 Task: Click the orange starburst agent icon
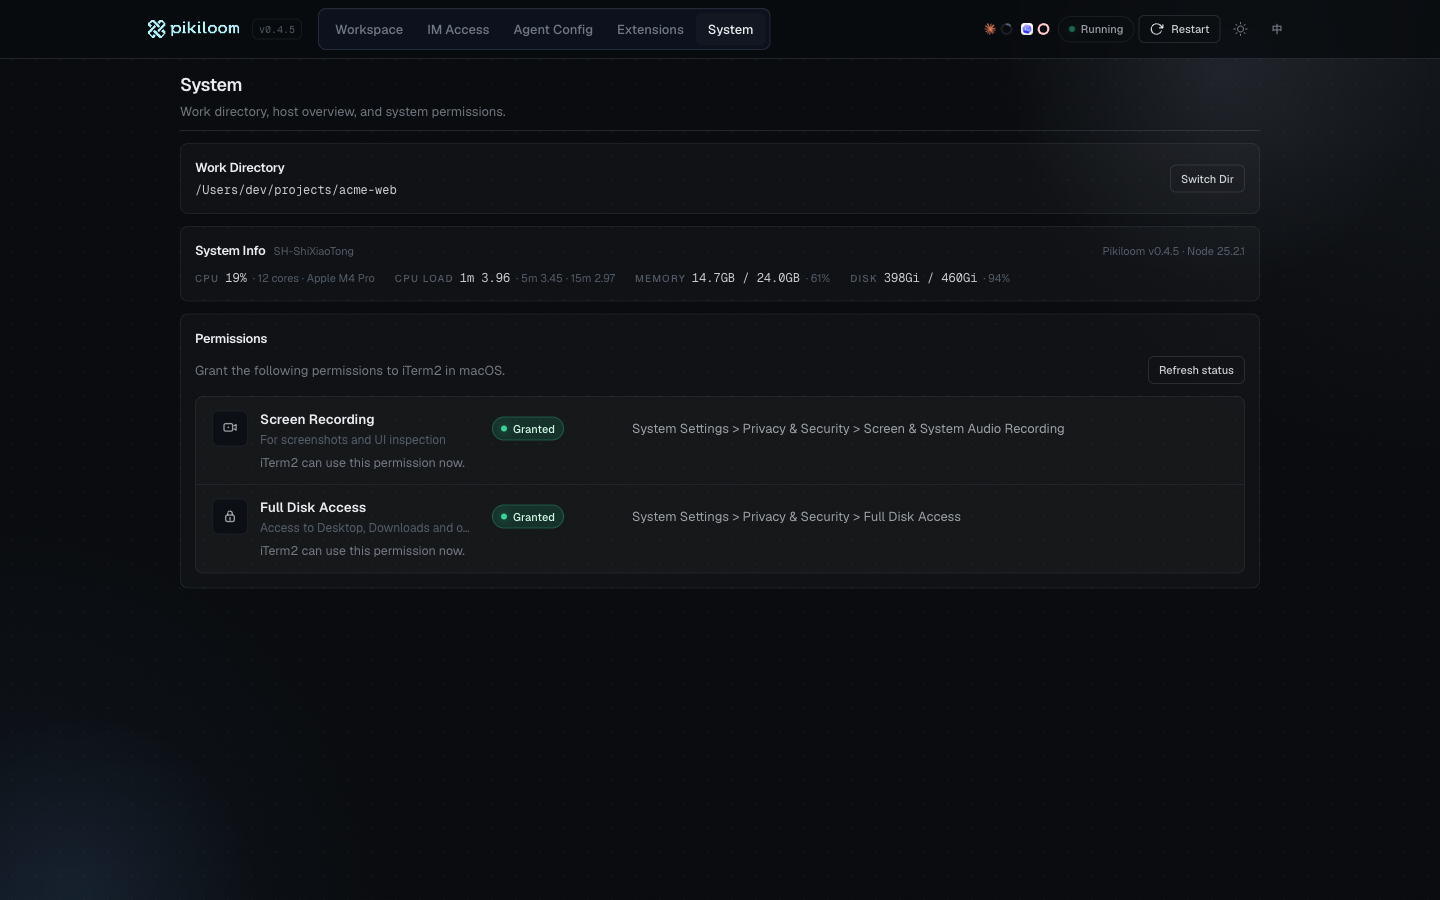tap(990, 29)
